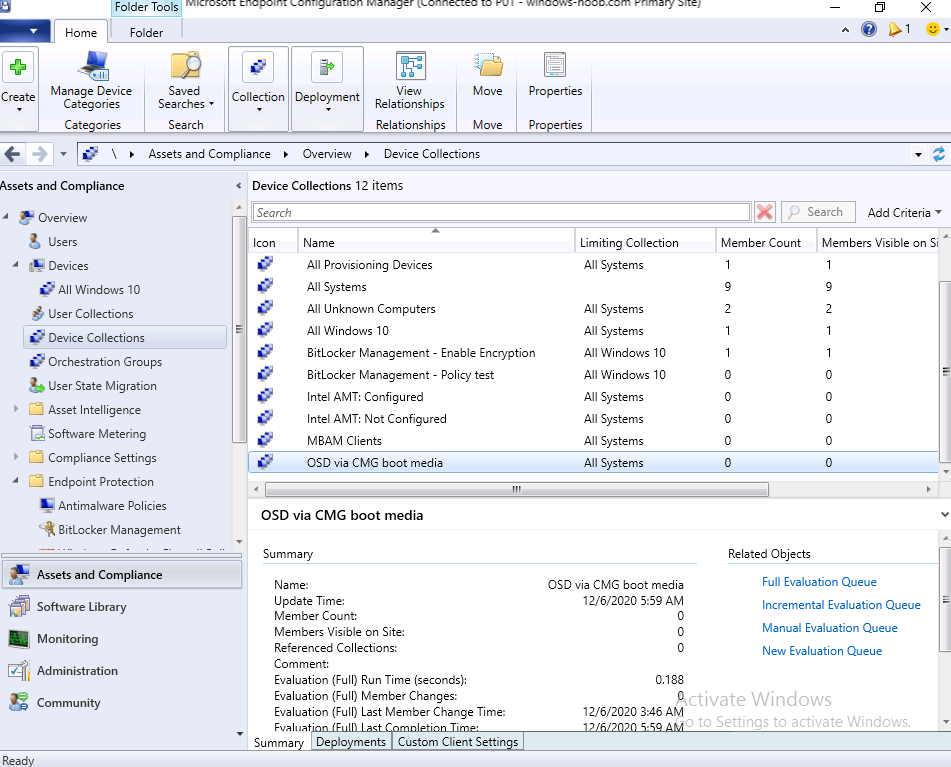Open the Custom Client Settings tab
The width and height of the screenshot is (951, 767).
point(458,742)
